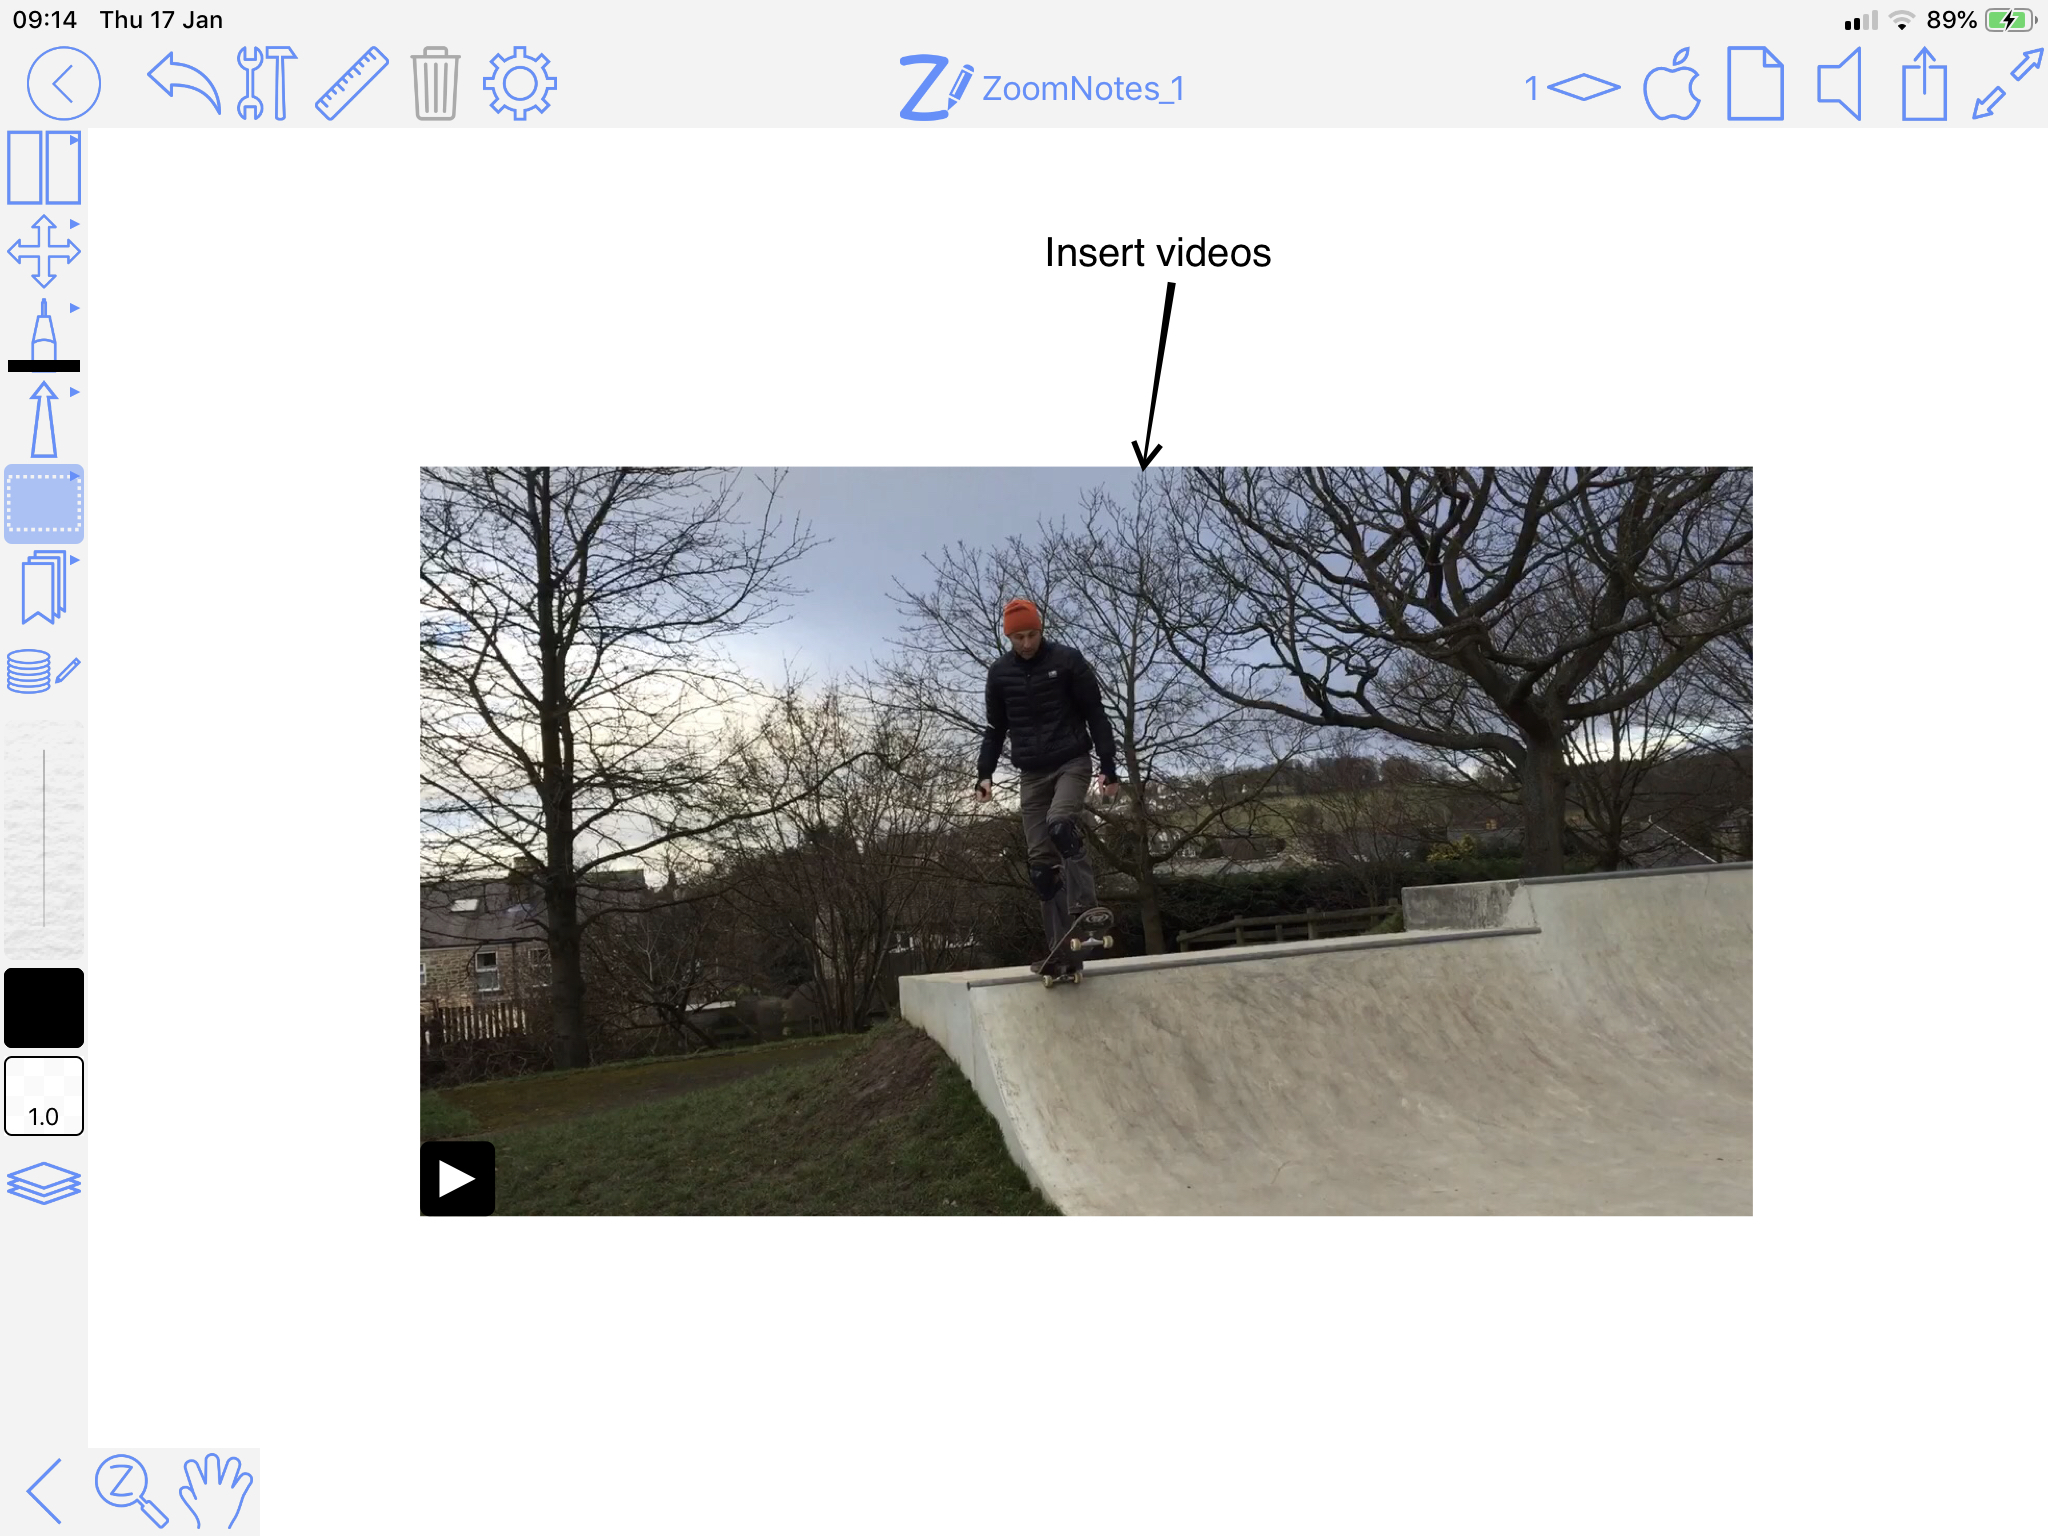The width and height of the screenshot is (2048, 1536).
Task: Tap the undo arrow icon
Action: [184, 85]
